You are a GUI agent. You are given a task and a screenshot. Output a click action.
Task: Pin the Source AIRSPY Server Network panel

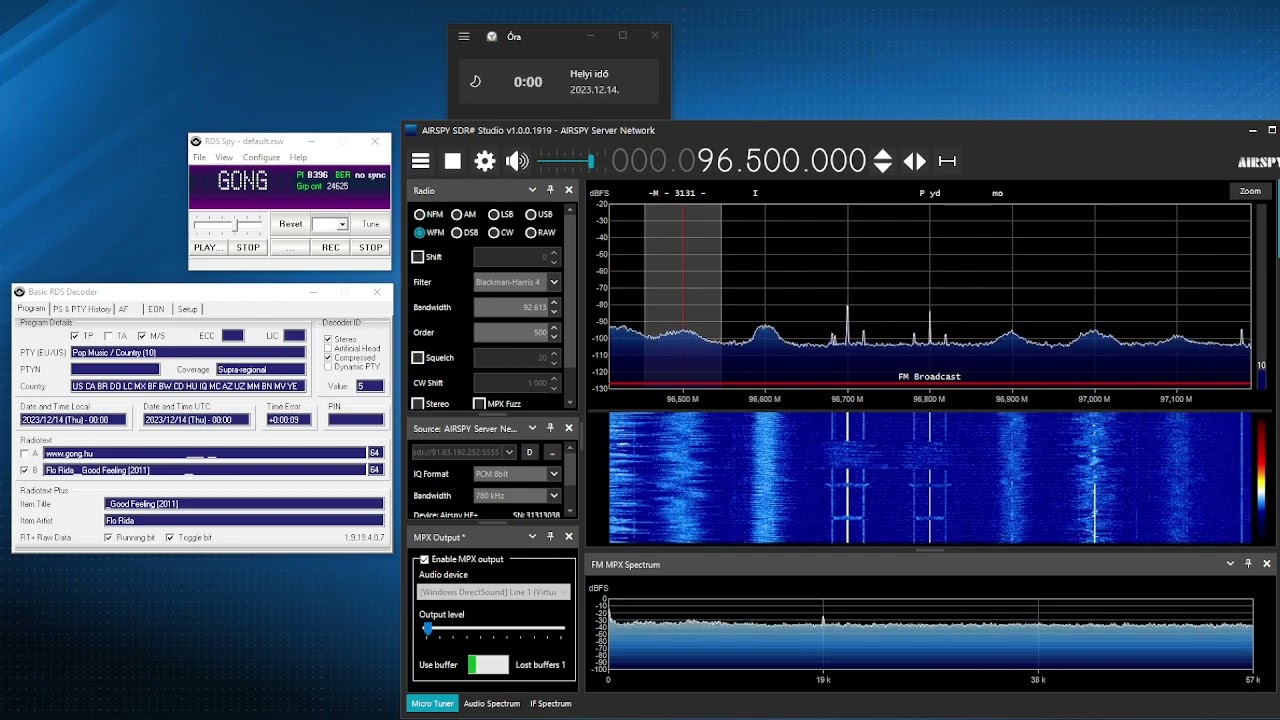tap(550, 428)
